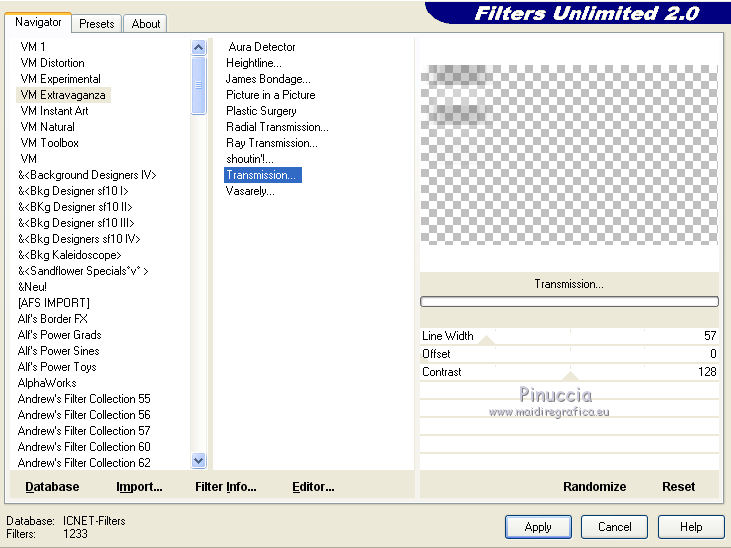Select Andrew's Filter Collection 60
Image resolution: width=731 pixels, height=548 pixels.
[x=84, y=446]
